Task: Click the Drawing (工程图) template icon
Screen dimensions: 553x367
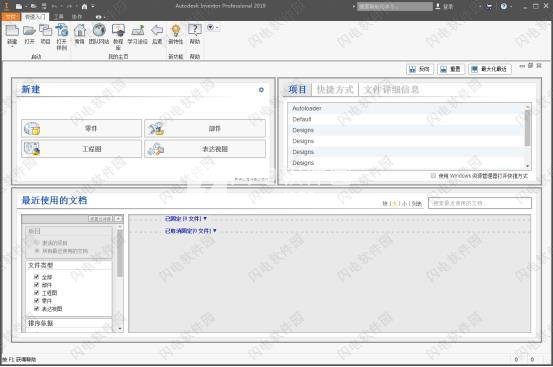Action: coord(32,149)
